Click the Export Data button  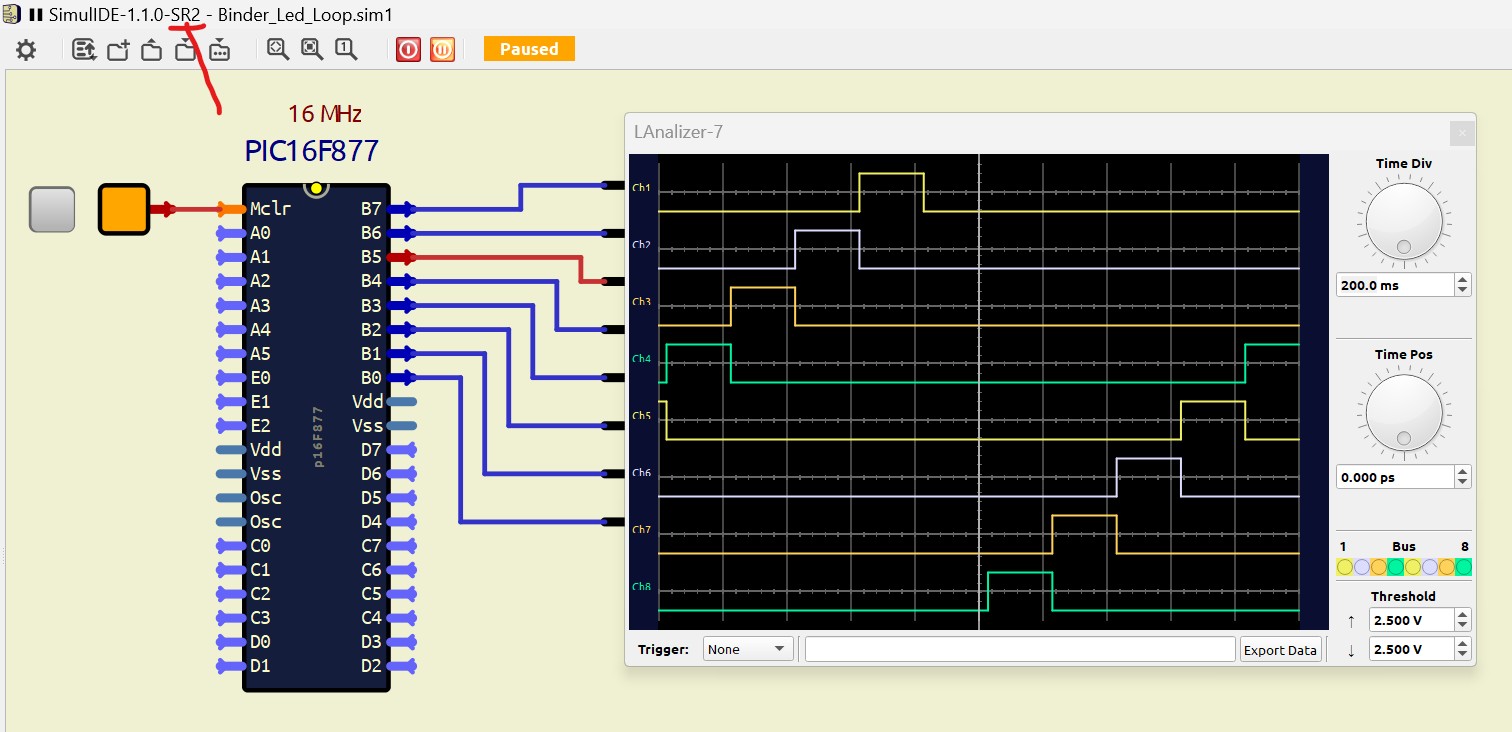[x=1279, y=650]
